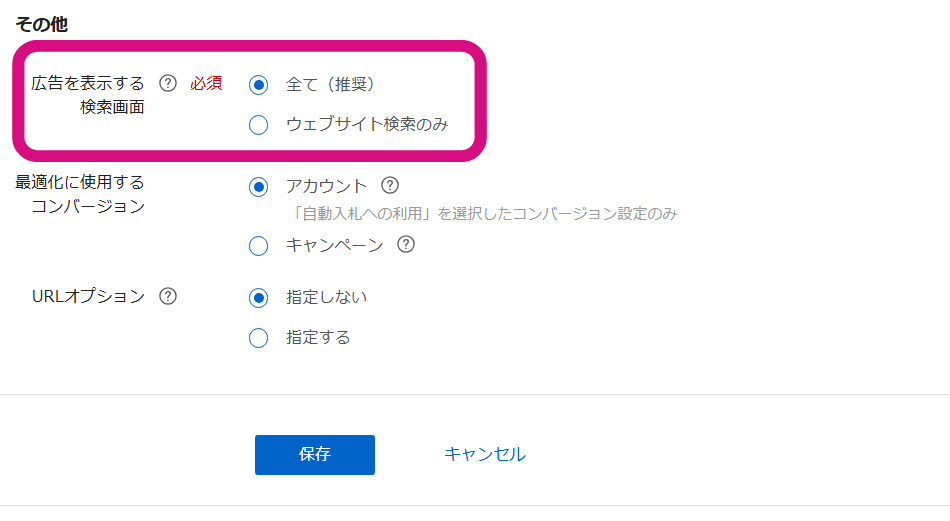This screenshot has height=521, width=950.
Task: Enable URL options with 指定する radio
Action: [259, 337]
